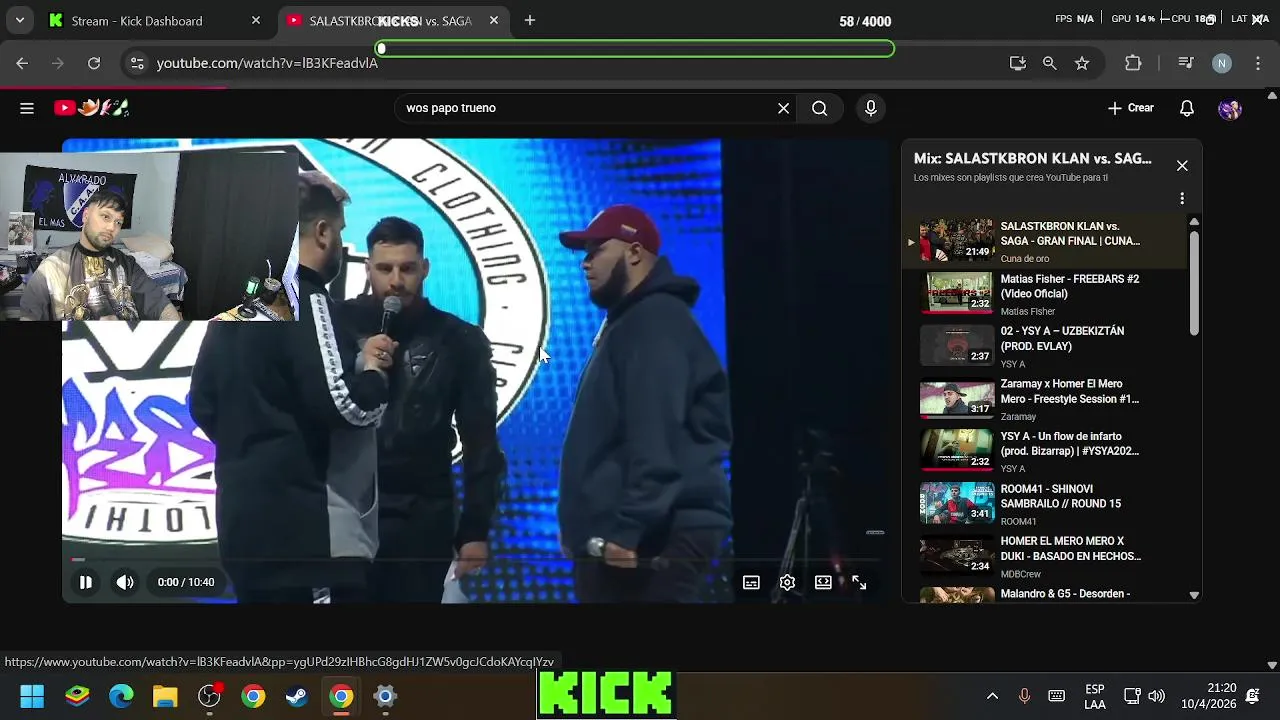Open Chrome media controls icon
Image resolution: width=1280 pixels, height=720 pixels.
click(x=1186, y=63)
